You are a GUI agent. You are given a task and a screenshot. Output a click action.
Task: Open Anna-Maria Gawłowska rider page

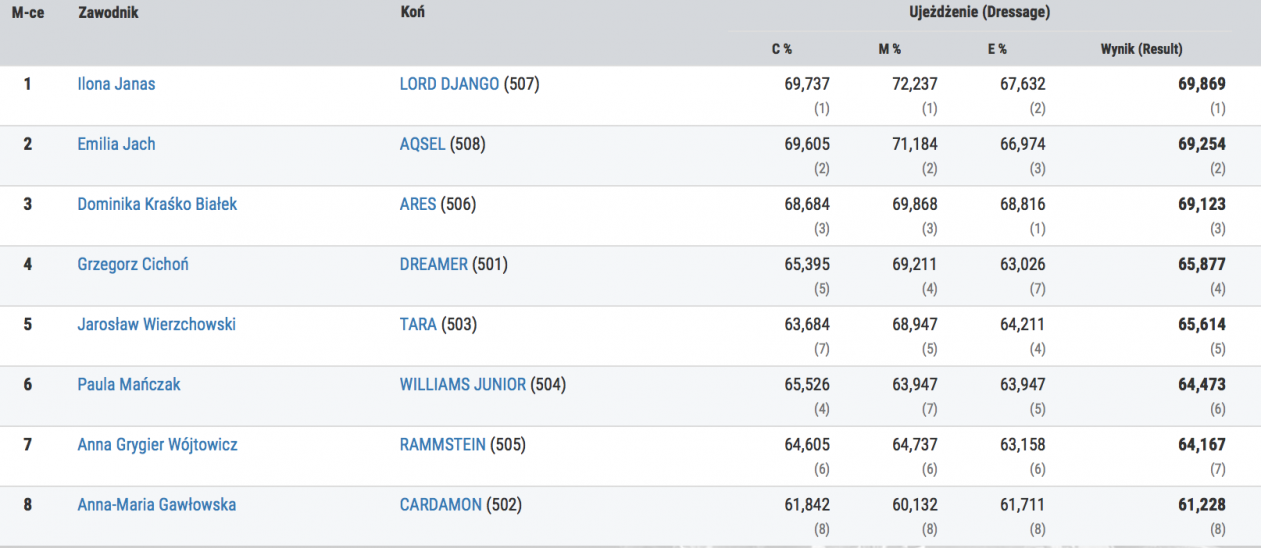(157, 504)
